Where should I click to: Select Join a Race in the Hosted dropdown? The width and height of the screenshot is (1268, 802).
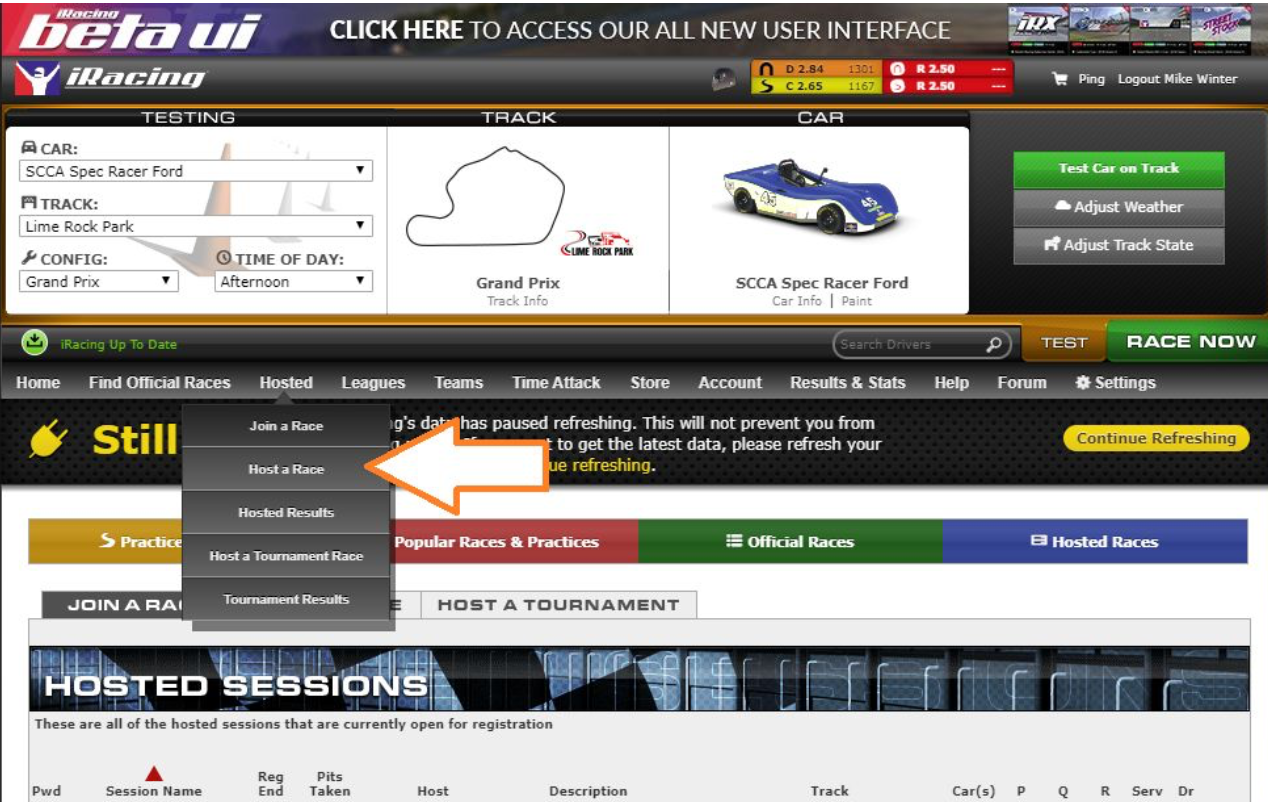tap(286, 426)
